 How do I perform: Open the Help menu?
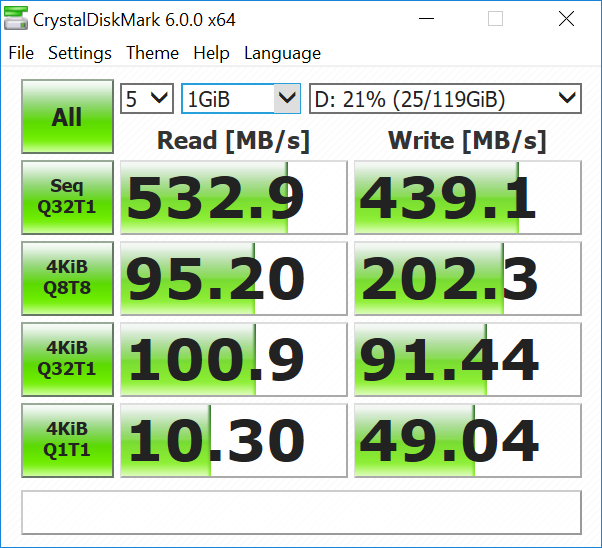(x=211, y=53)
